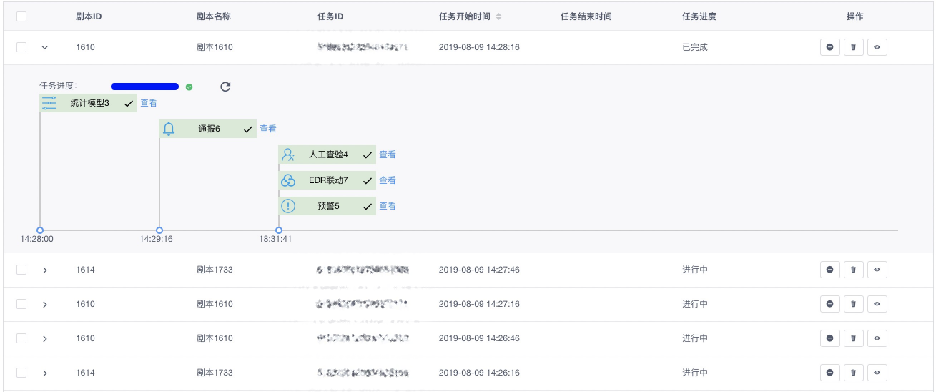Click the exclamation icon of 预警5 step

(288, 206)
